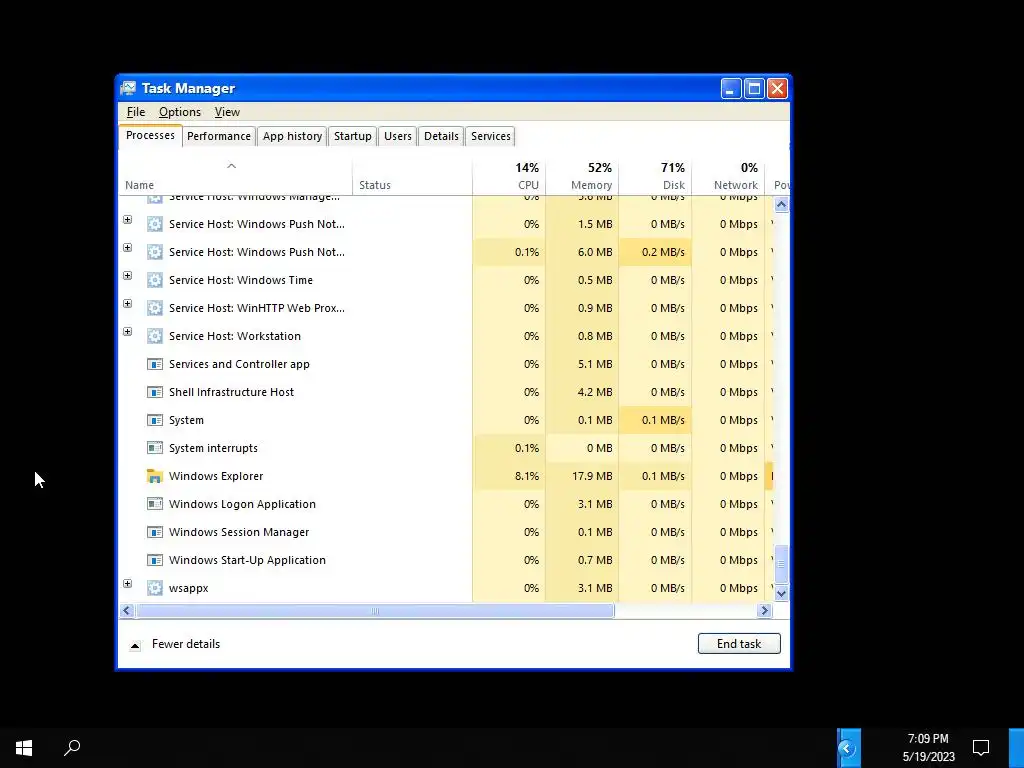This screenshot has height=768, width=1024.
Task: Select the Processes tab
Action: click(x=150, y=135)
